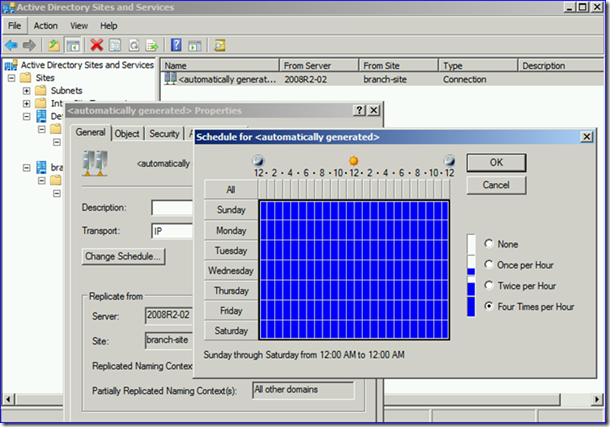Click the right midnight moon icon

point(449,160)
